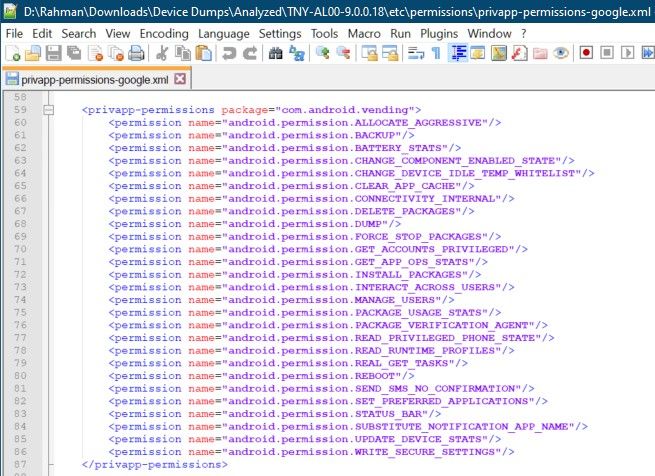Click line number 87 in the margin
The image size is (655, 476).
point(20,464)
